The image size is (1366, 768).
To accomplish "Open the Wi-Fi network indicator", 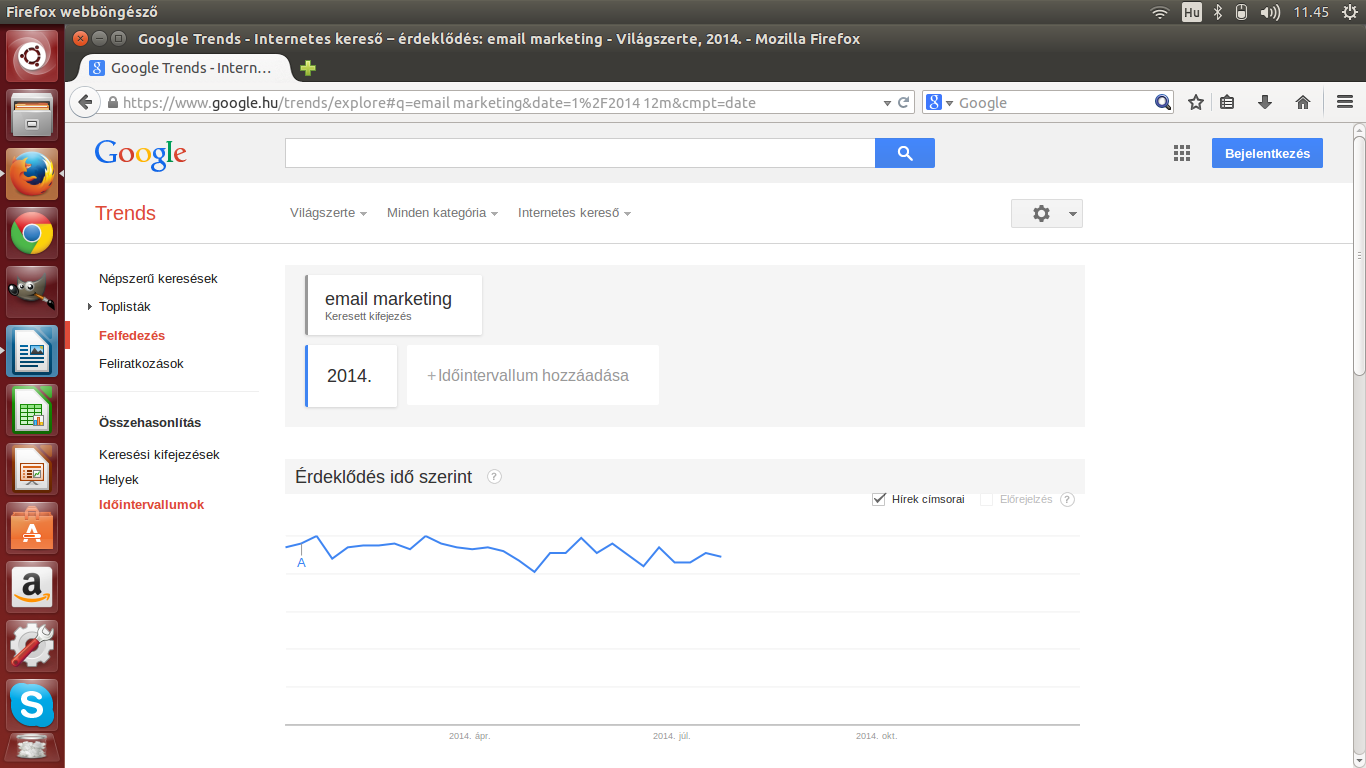I will point(1160,12).
